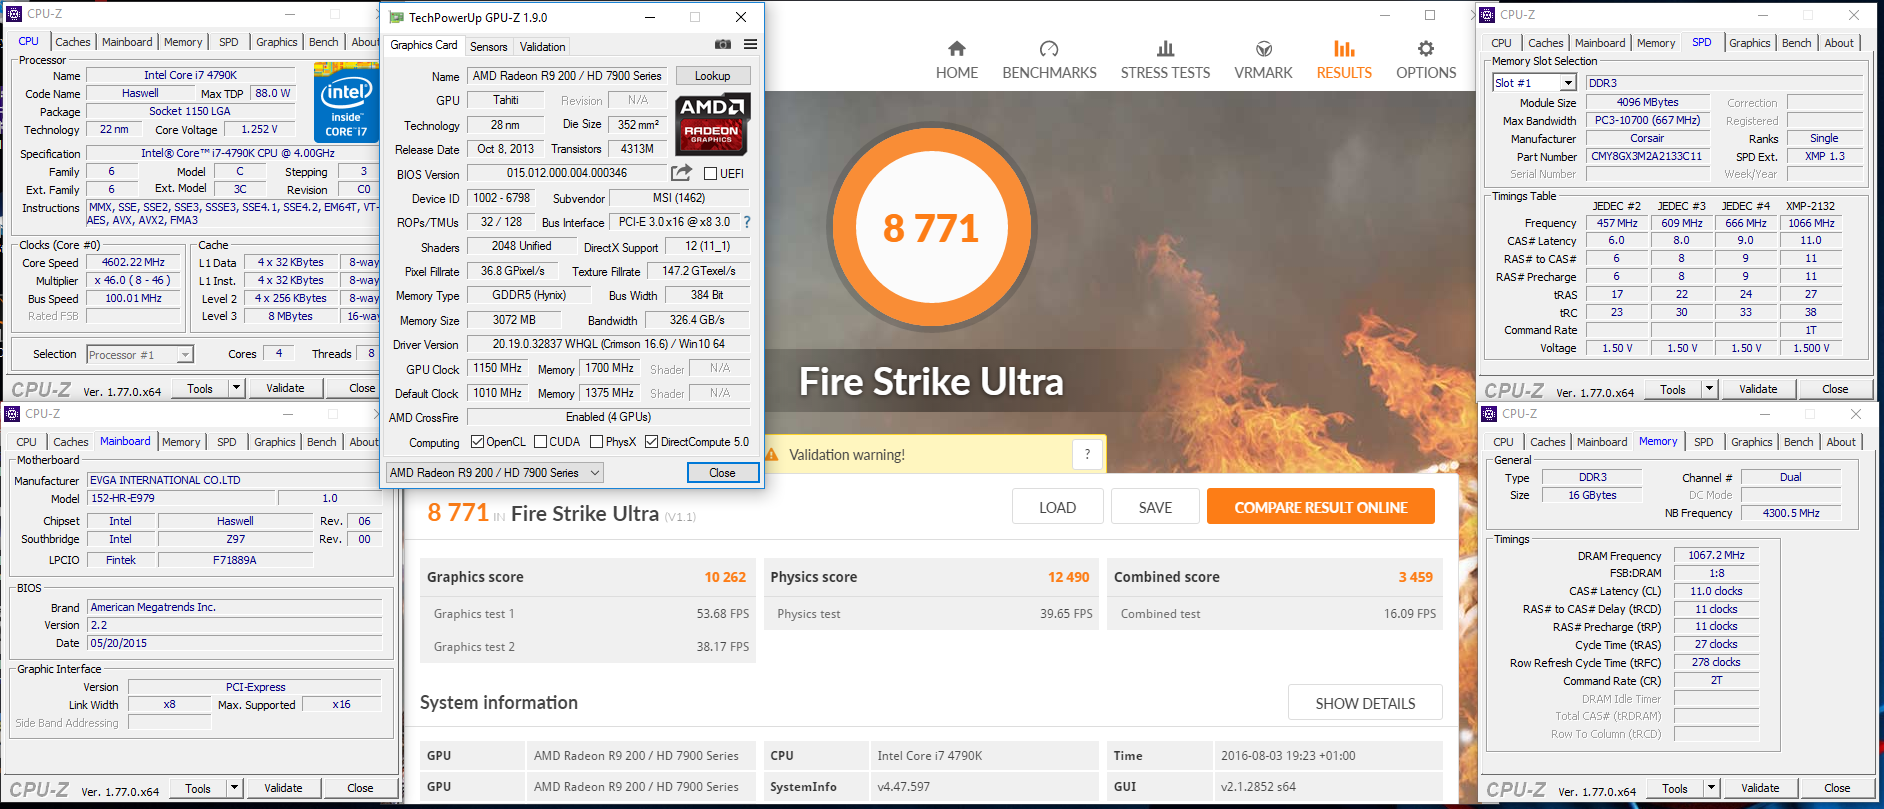Click Close button in top-right CPU-Z window

coord(1835,389)
